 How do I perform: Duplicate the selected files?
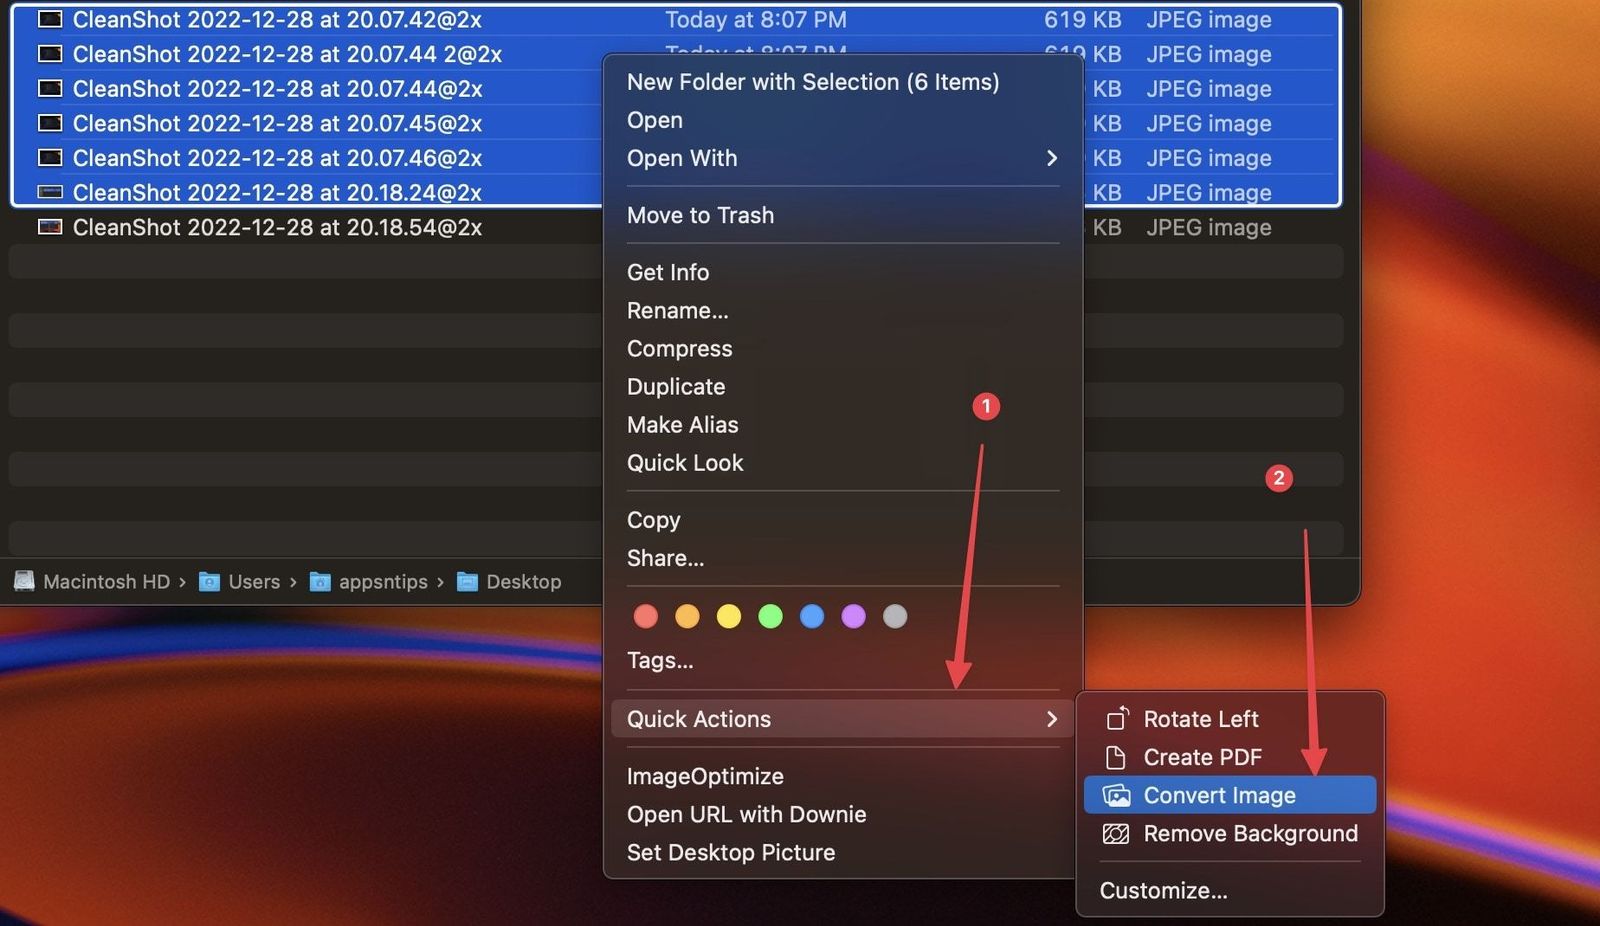(676, 387)
